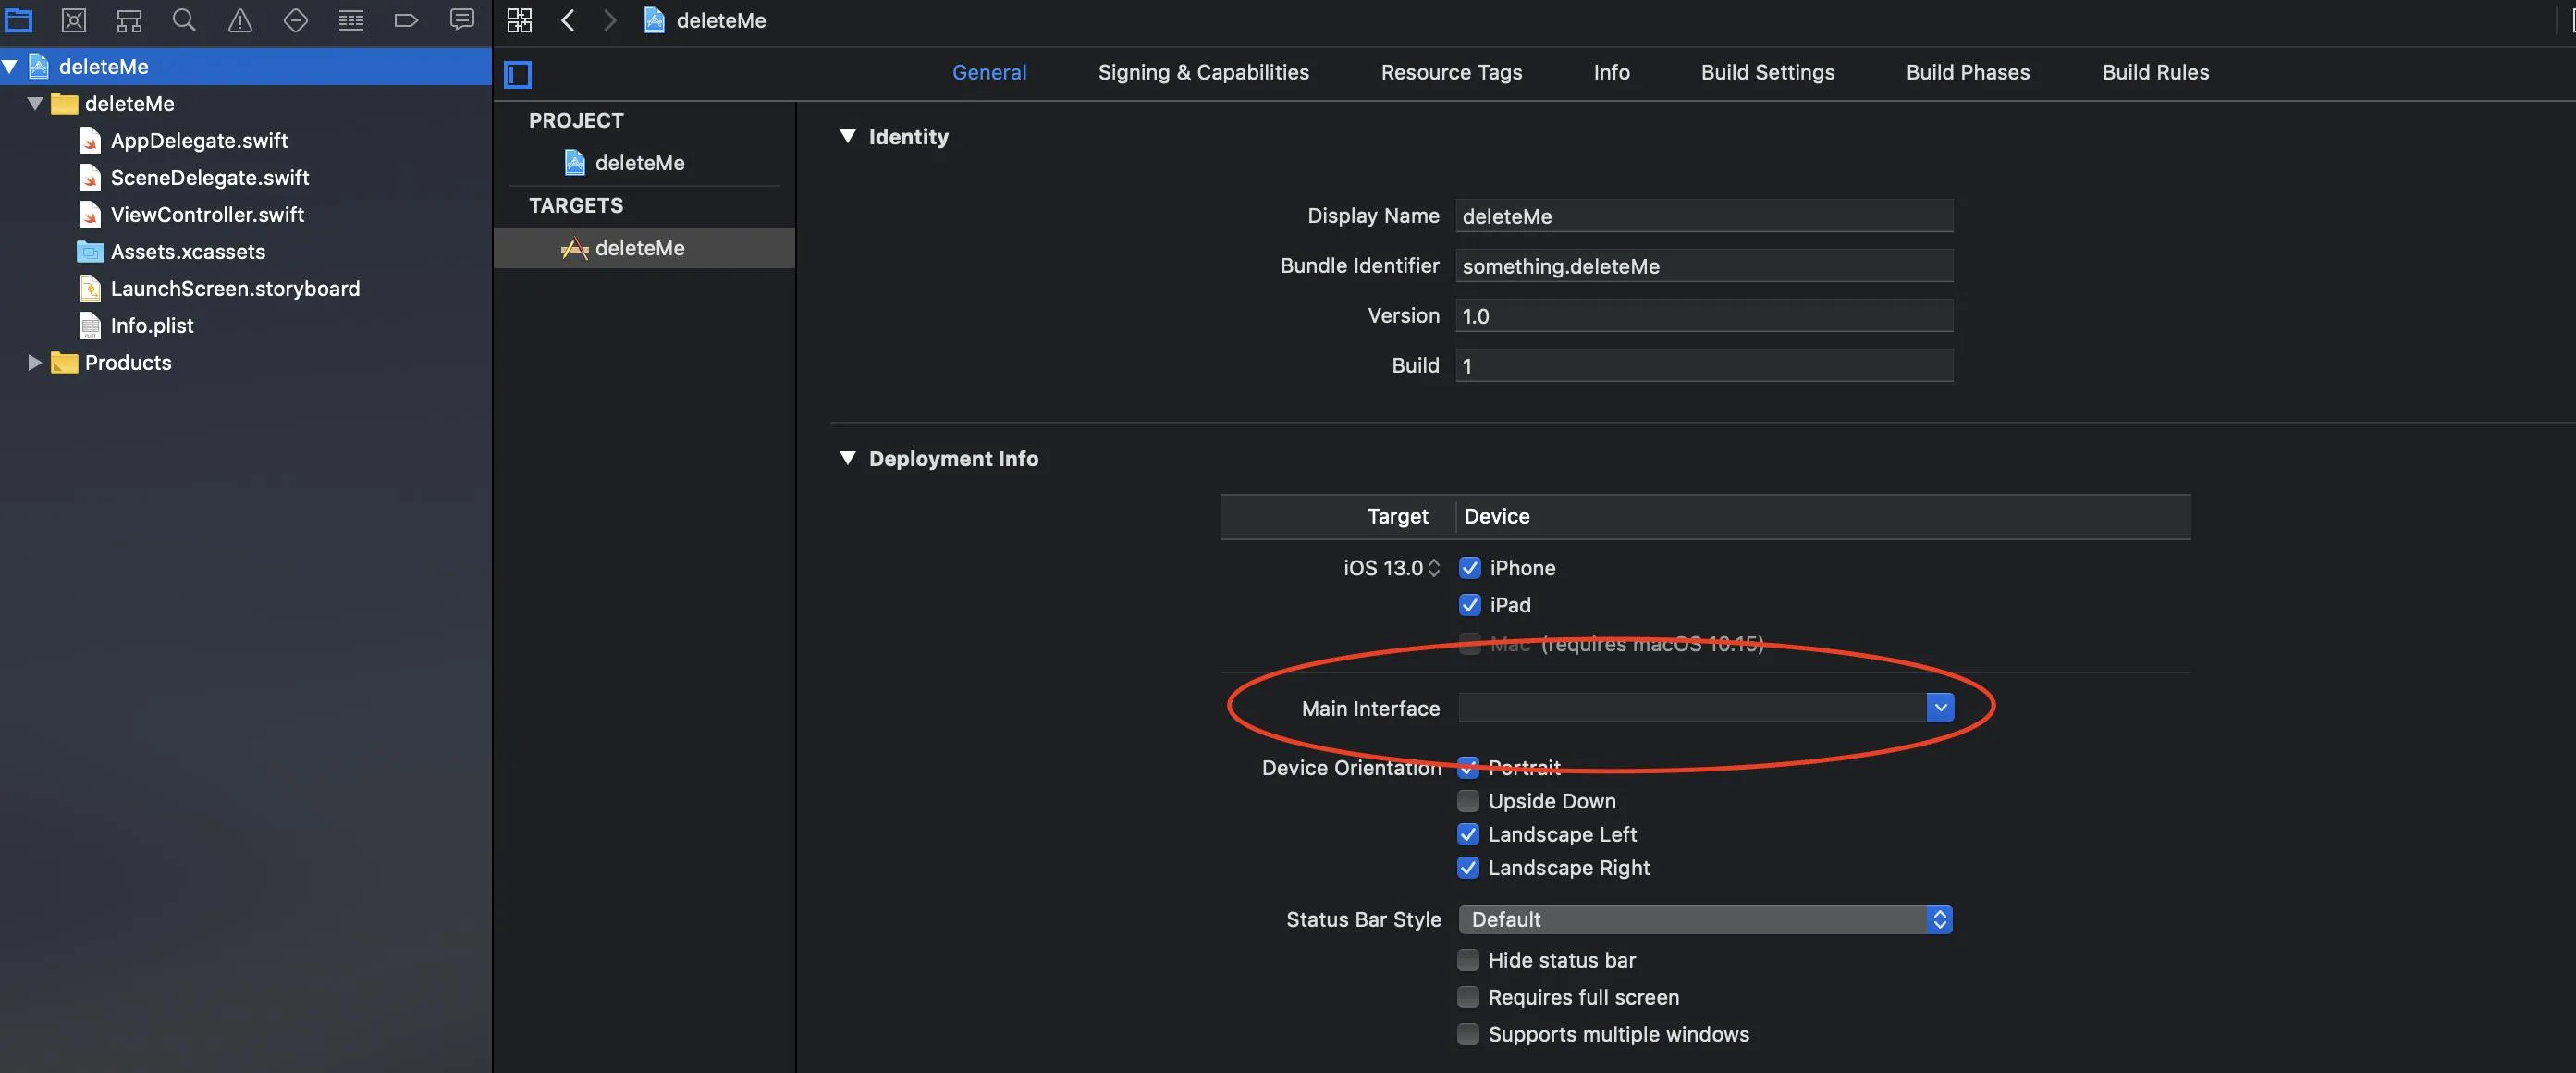Screen dimensions: 2576x1073
Task: Switch to Build Settings tab
Action: click(x=1767, y=72)
